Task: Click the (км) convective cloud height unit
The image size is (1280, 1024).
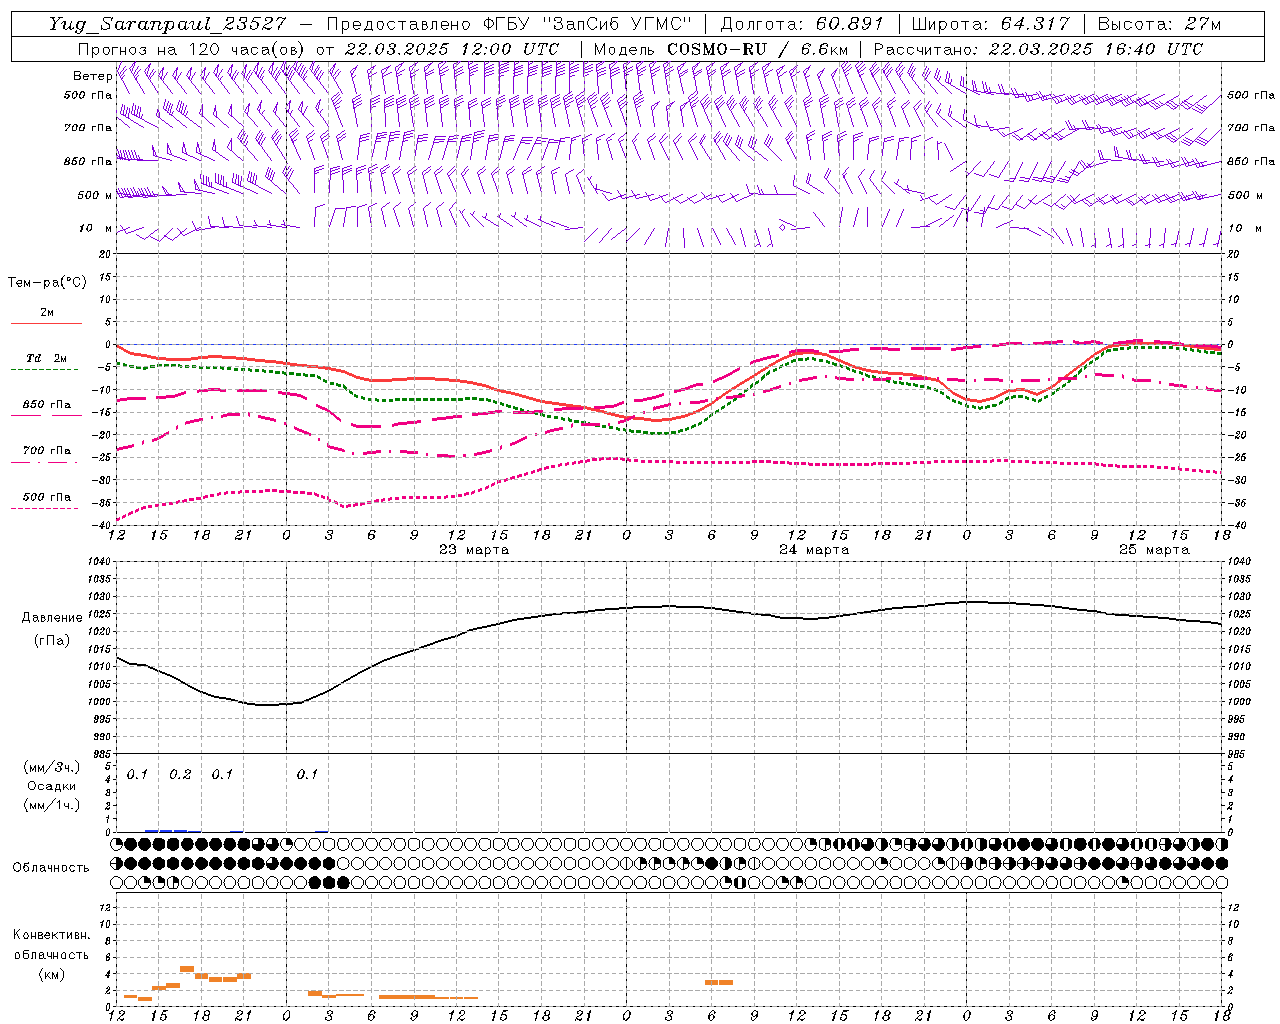Action: 51,974
